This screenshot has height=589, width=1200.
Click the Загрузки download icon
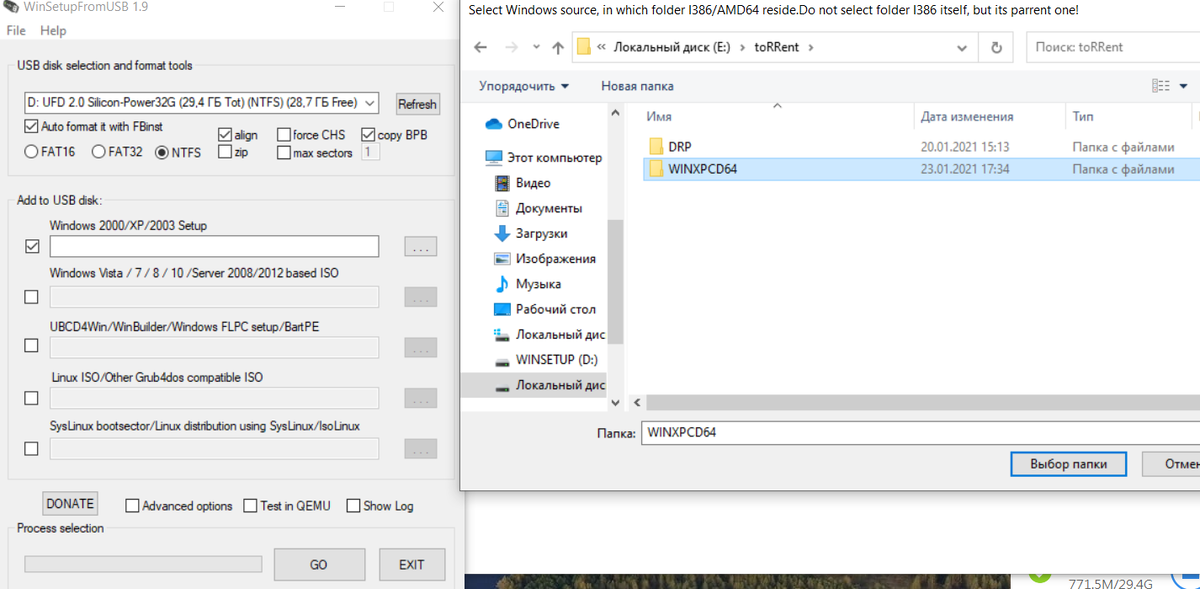(x=503, y=233)
